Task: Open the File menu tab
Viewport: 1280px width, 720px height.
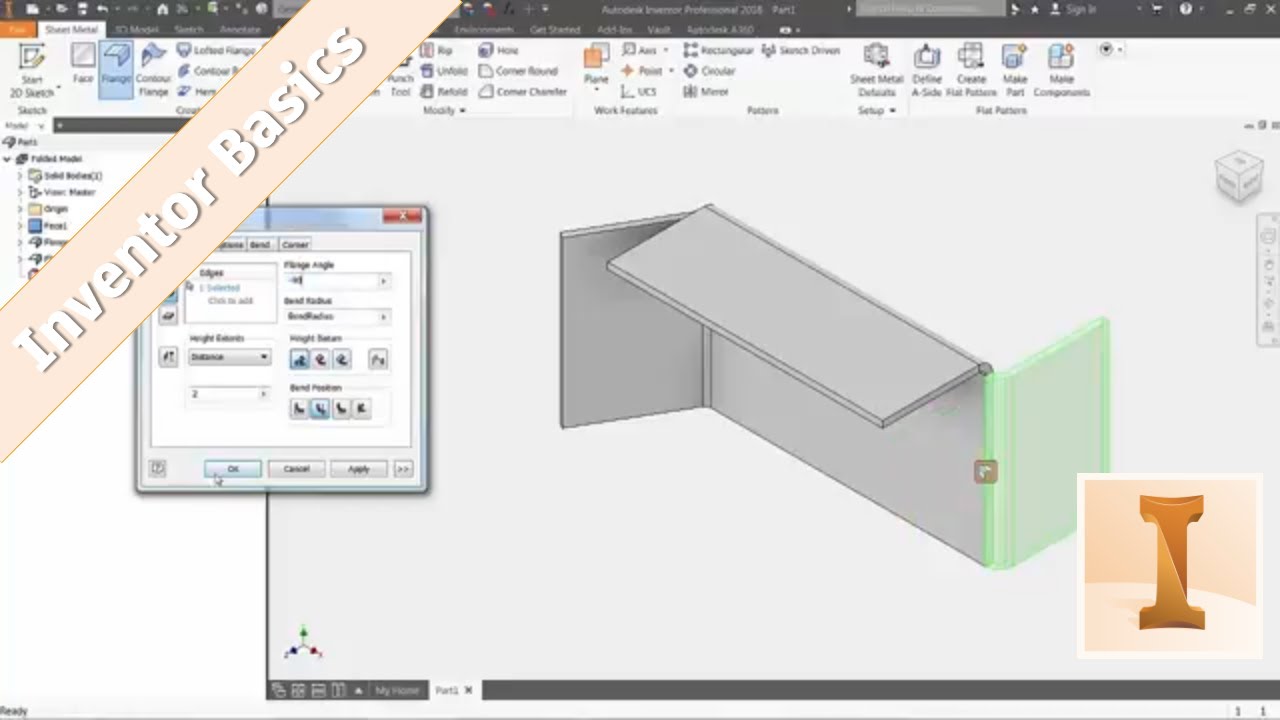Action: coord(17,30)
